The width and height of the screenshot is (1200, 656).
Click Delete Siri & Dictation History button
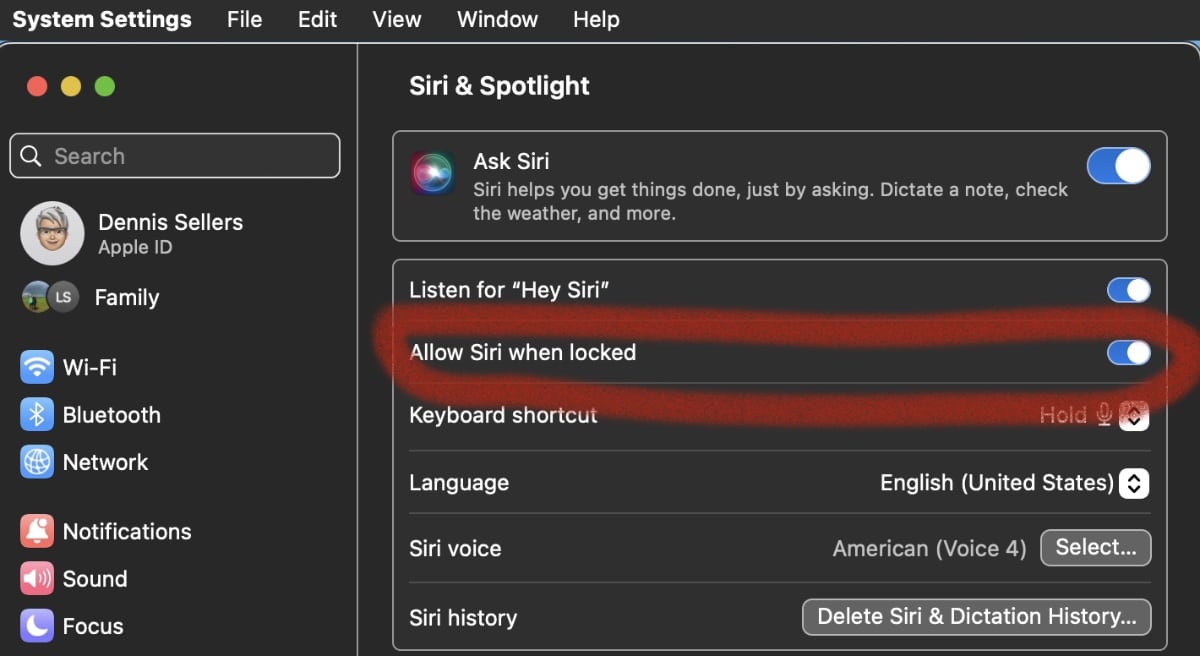click(x=976, y=617)
